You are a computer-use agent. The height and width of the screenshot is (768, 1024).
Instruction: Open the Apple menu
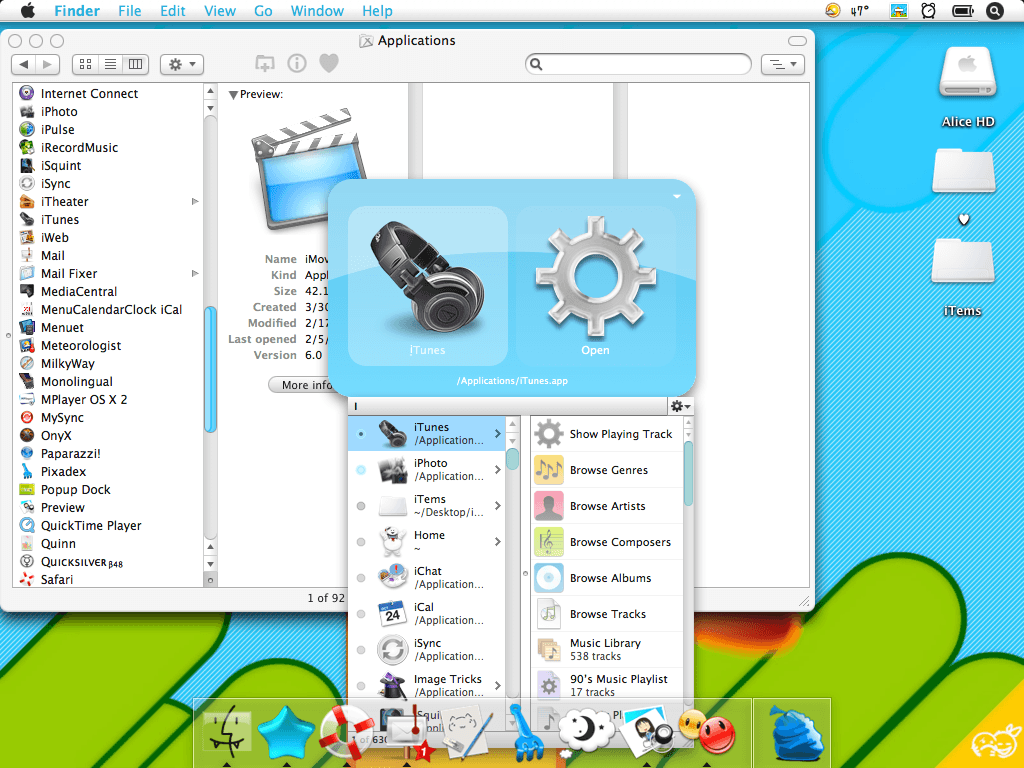(29, 10)
